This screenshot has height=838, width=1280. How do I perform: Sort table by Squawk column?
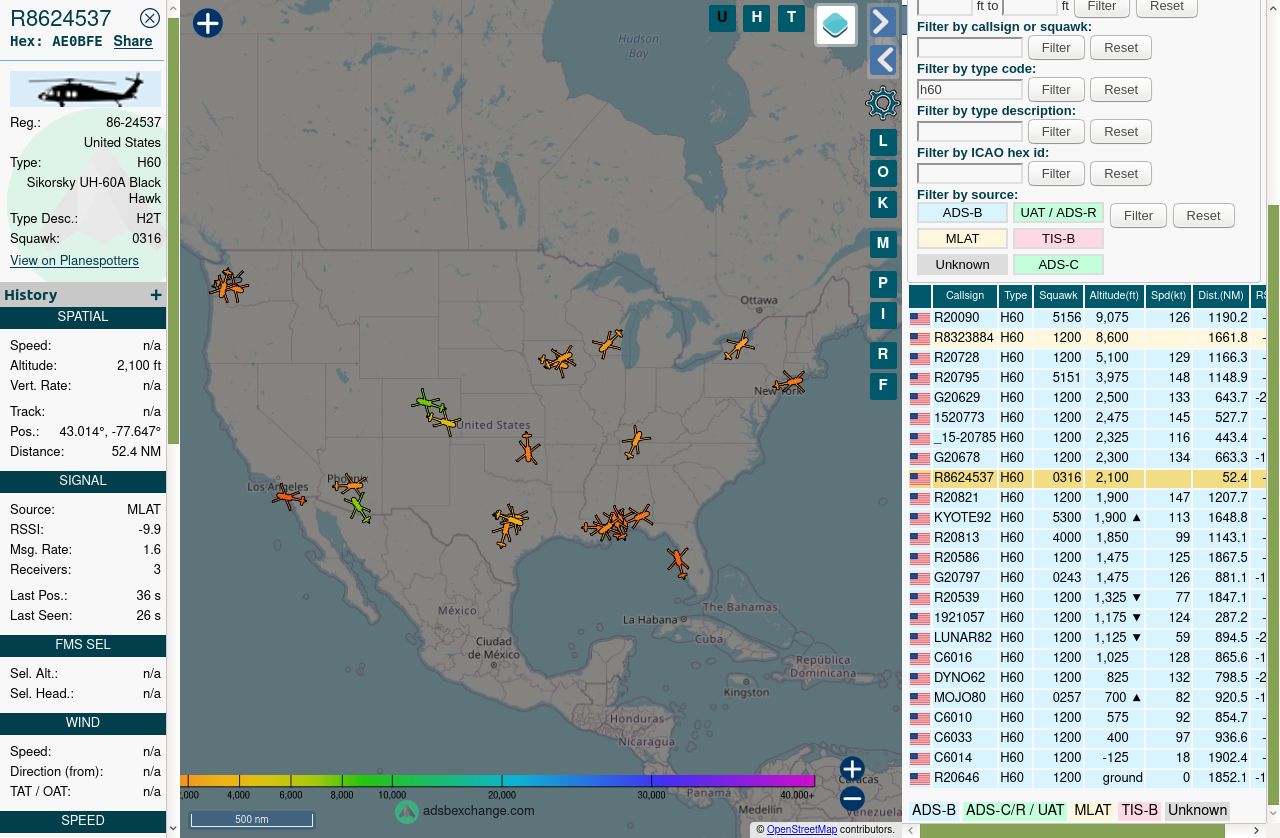click(x=1059, y=296)
